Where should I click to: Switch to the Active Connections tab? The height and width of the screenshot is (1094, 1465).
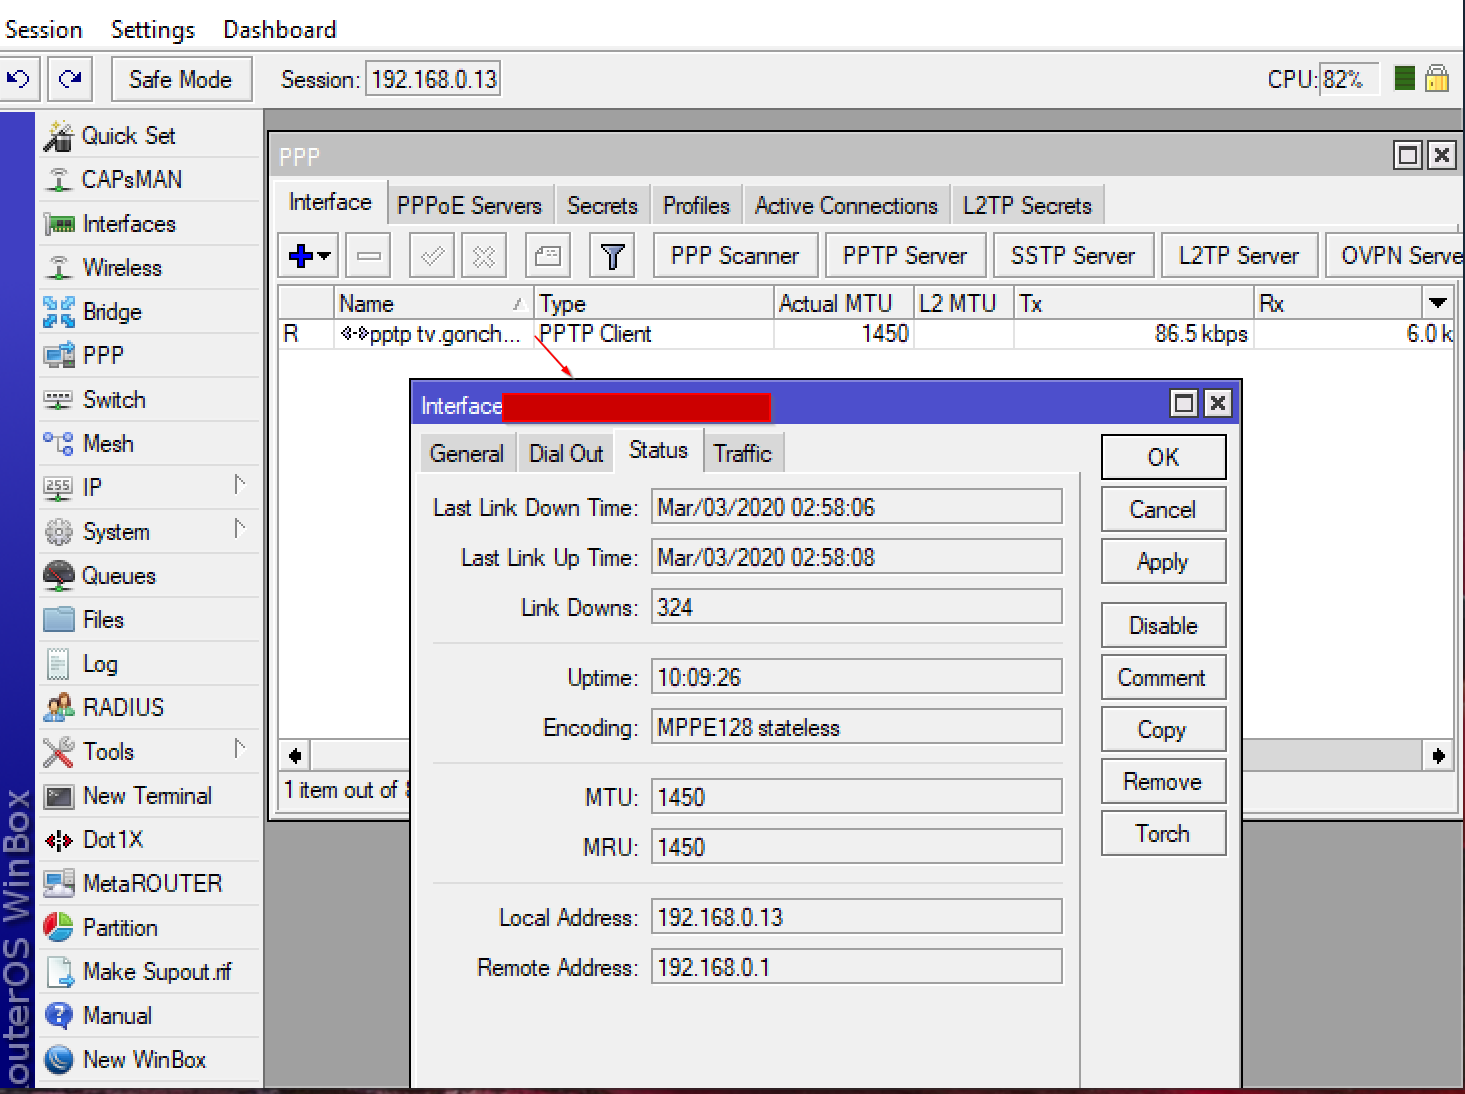pos(846,206)
